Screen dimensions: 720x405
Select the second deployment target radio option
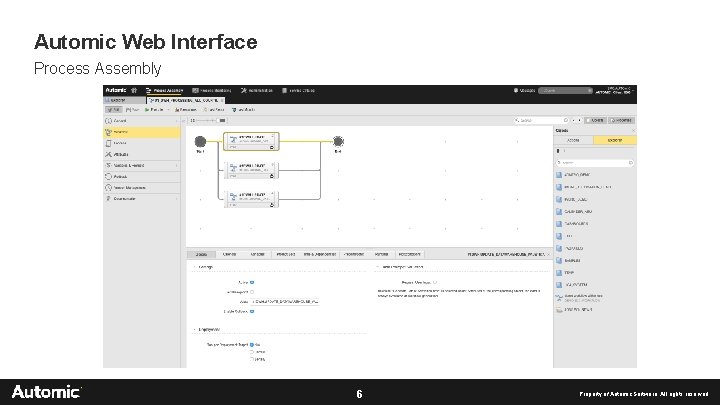coord(252,352)
